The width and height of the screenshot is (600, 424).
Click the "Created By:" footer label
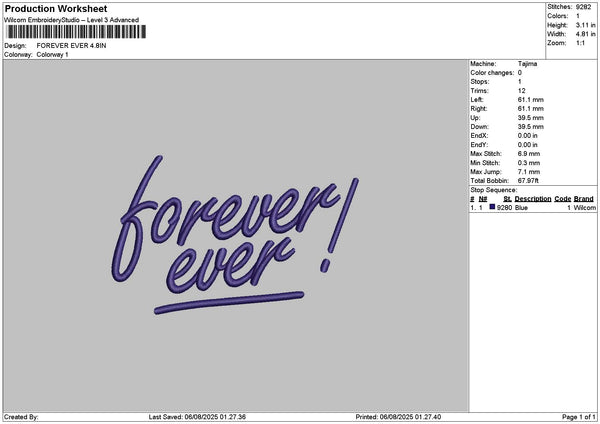point(21,417)
